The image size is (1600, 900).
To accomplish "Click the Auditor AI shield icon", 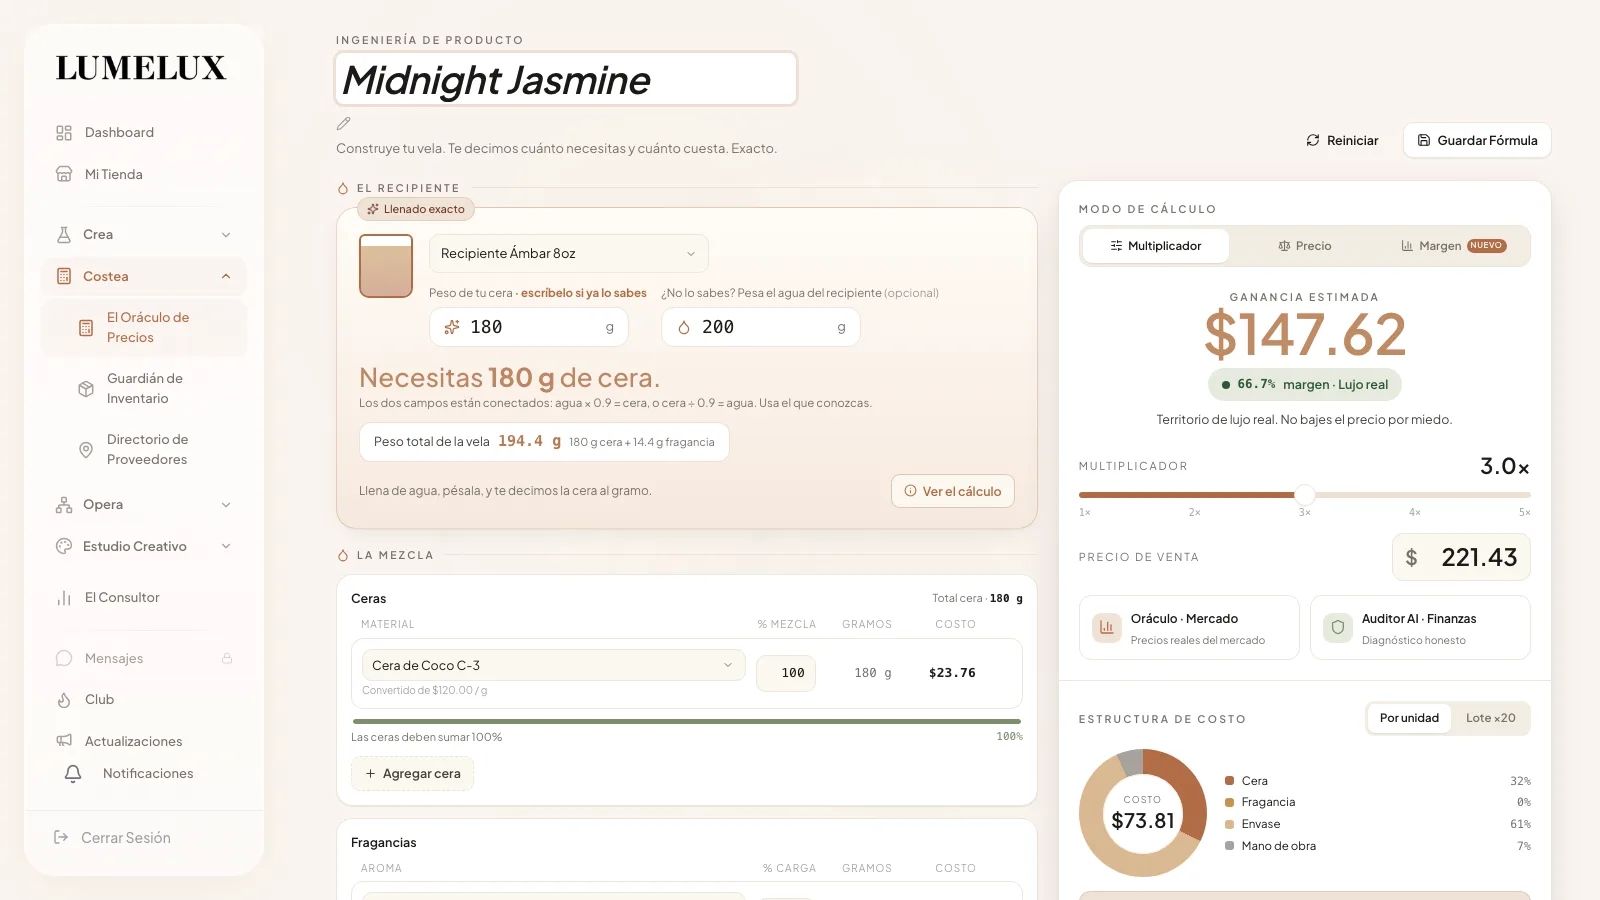I will (x=1338, y=628).
